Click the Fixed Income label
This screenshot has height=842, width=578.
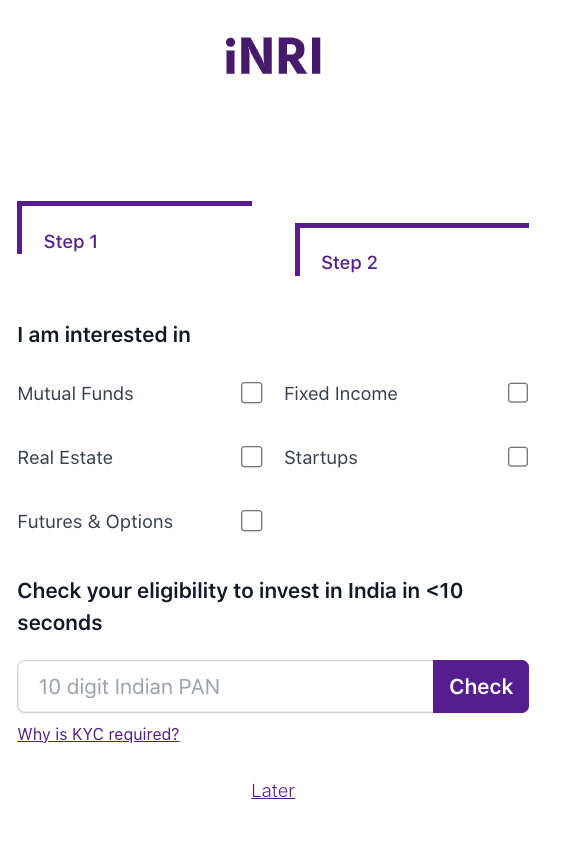point(340,393)
